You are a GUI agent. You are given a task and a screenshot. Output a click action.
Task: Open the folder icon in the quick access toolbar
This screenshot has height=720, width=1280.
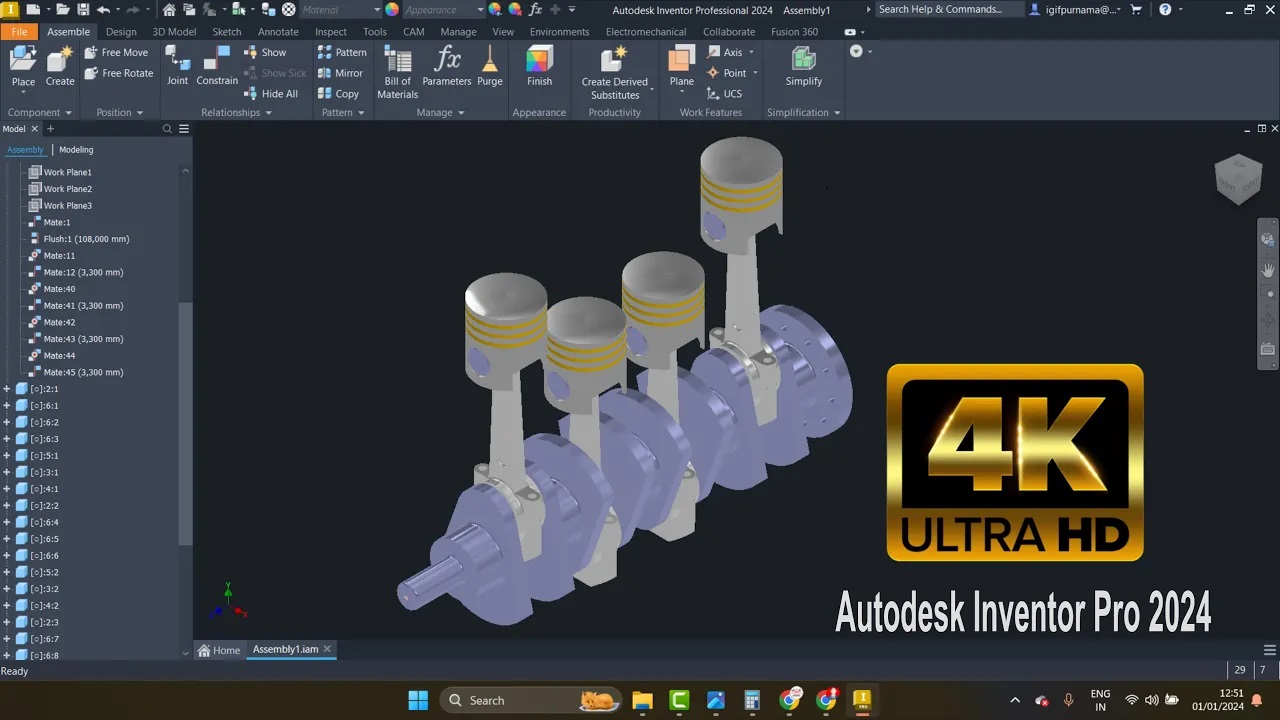coord(62,9)
